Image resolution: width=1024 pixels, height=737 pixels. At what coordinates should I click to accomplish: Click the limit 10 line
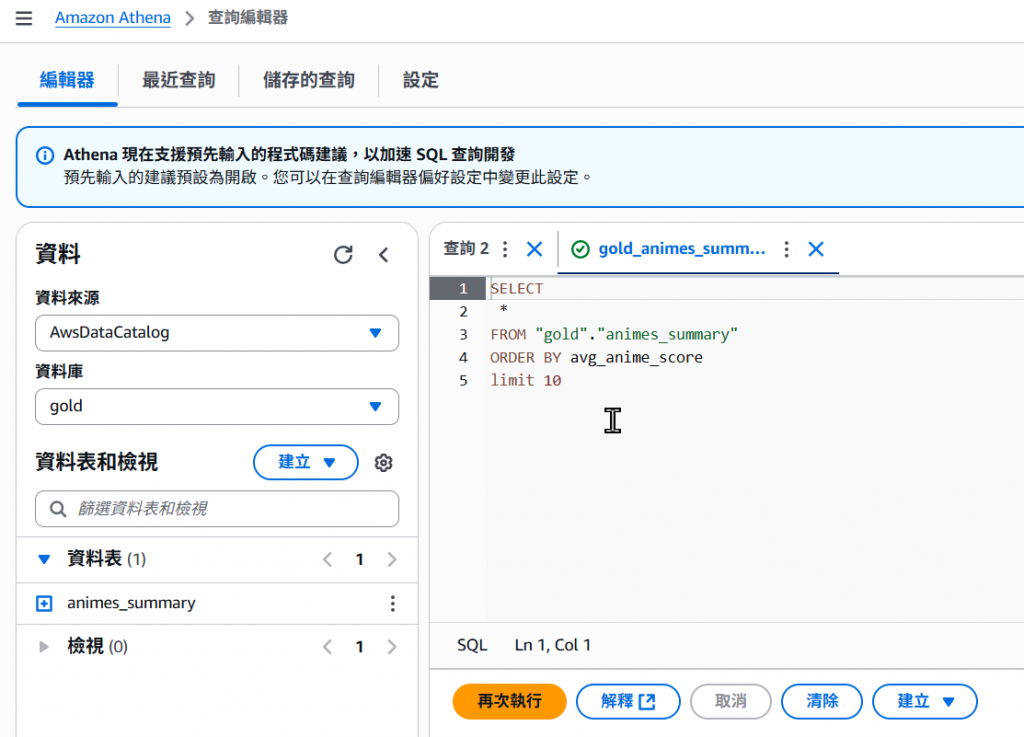click(526, 381)
